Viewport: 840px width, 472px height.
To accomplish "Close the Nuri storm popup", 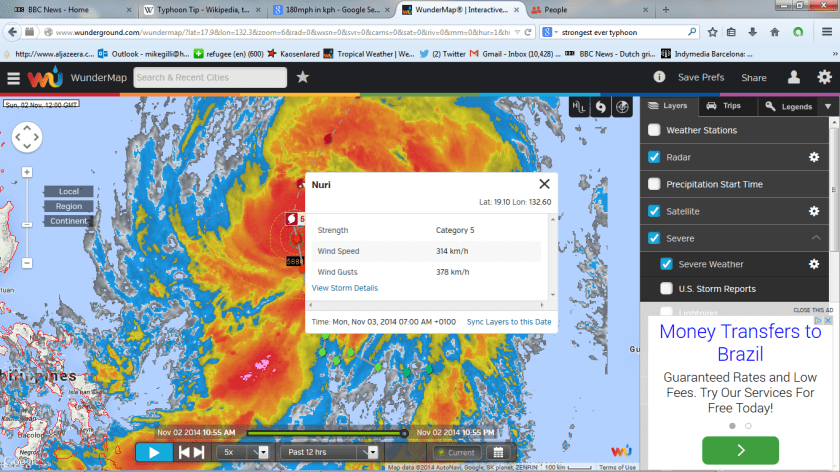I will [544, 184].
